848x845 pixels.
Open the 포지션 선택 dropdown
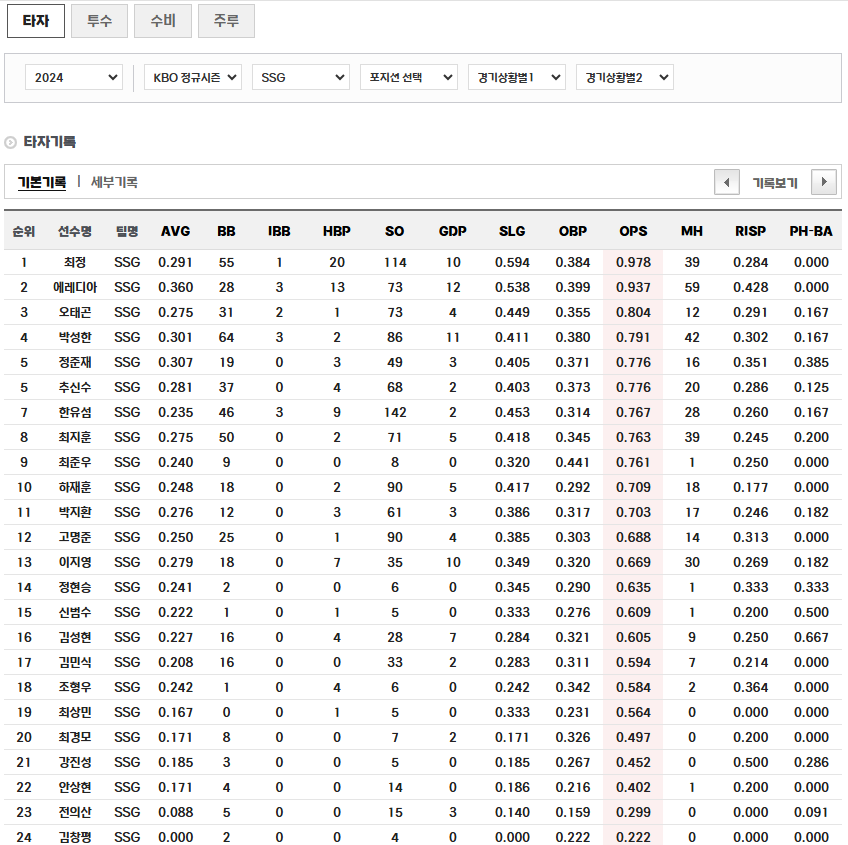(409, 77)
